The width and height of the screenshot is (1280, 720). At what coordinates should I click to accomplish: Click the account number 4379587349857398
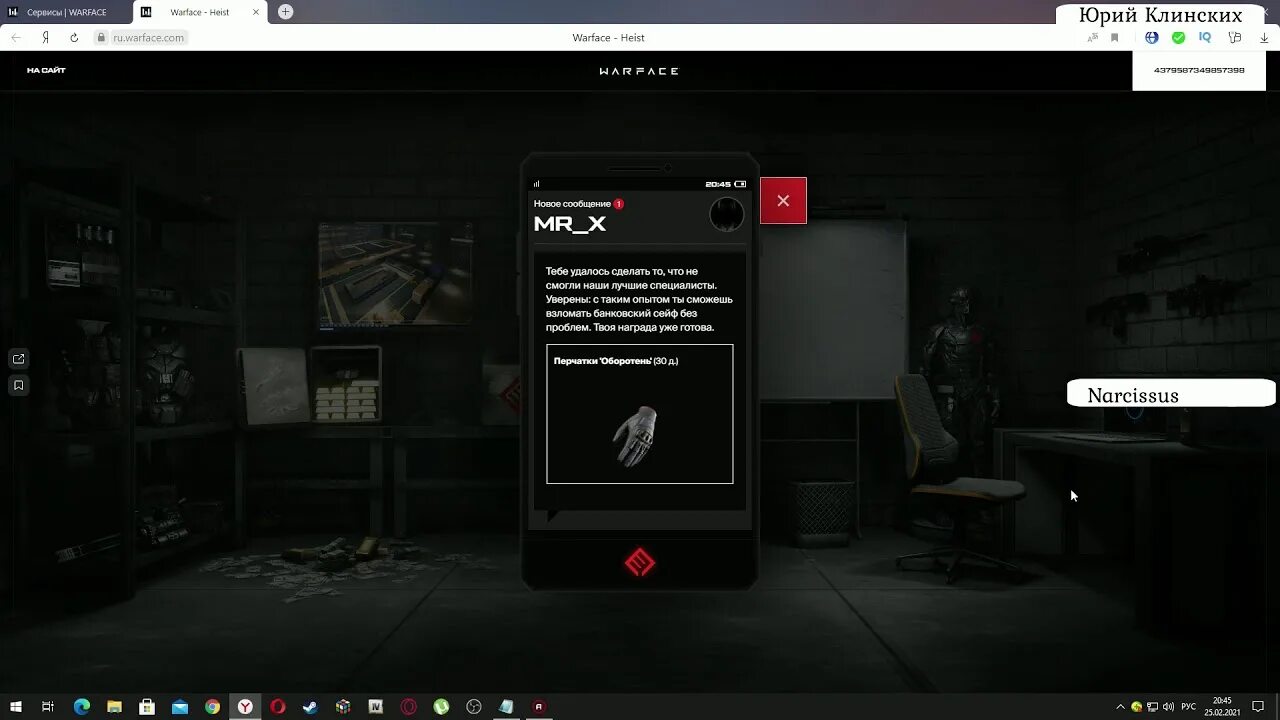(1199, 70)
